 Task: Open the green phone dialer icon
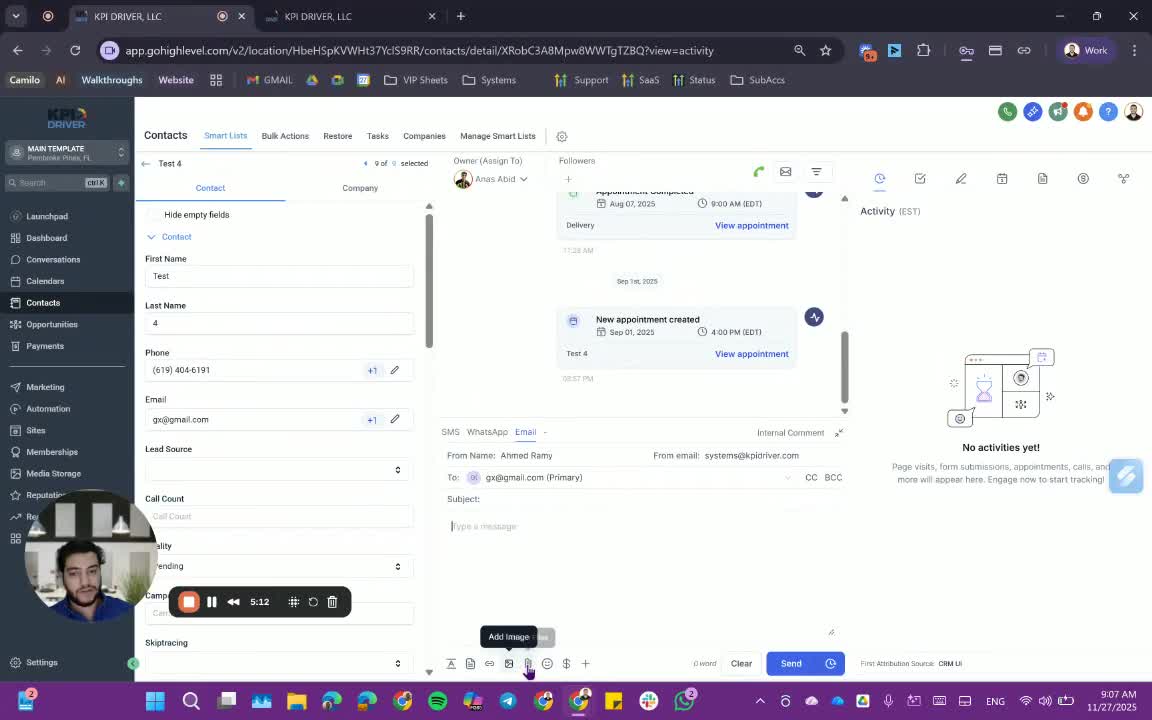pyautogui.click(x=1007, y=112)
